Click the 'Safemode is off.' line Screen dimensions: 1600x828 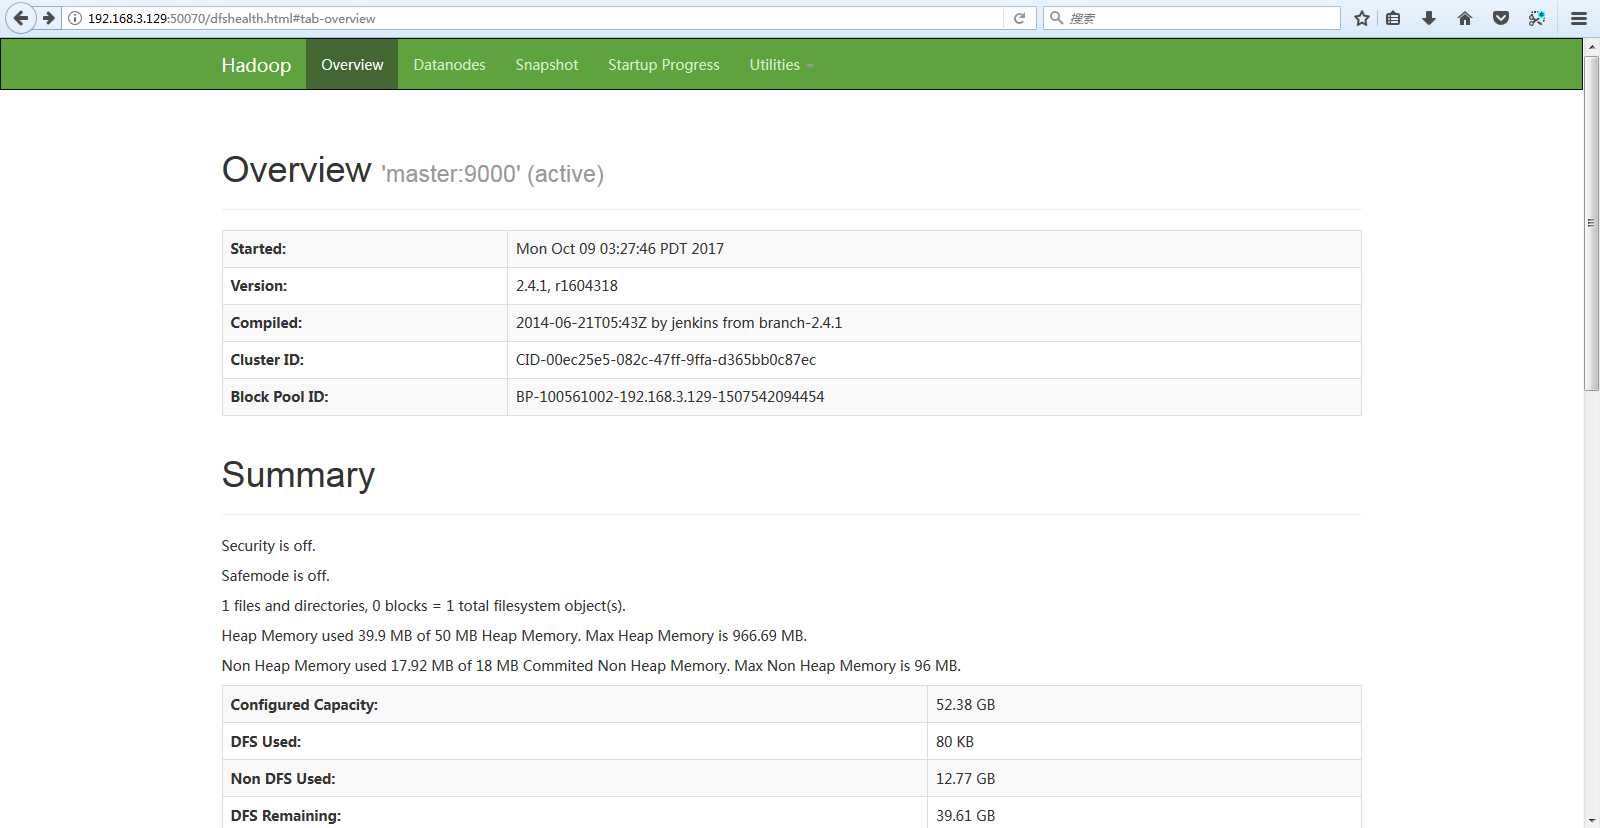tap(275, 576)
